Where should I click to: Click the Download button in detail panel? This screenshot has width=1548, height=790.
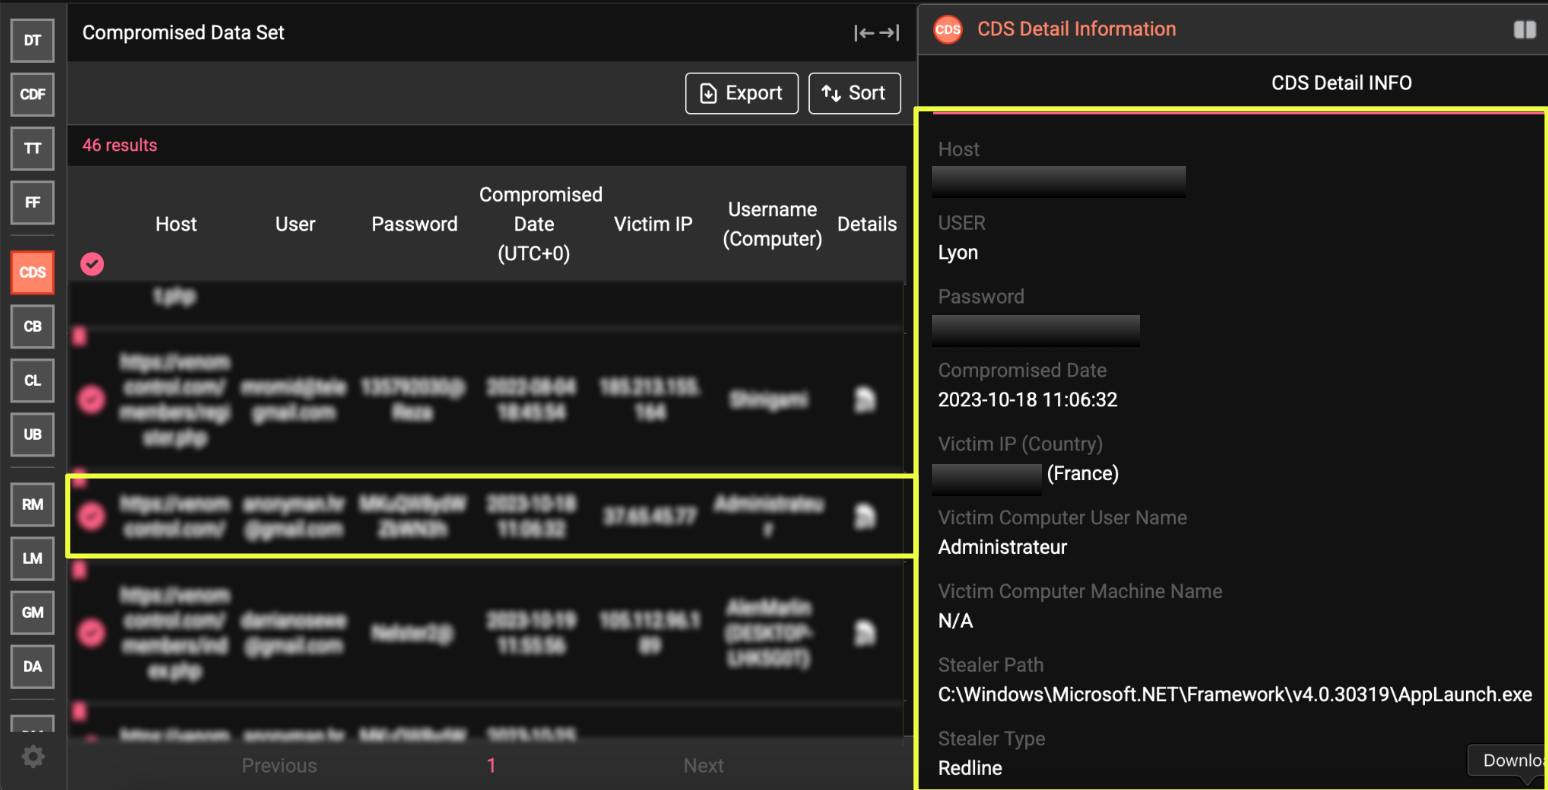point(1510,760)
